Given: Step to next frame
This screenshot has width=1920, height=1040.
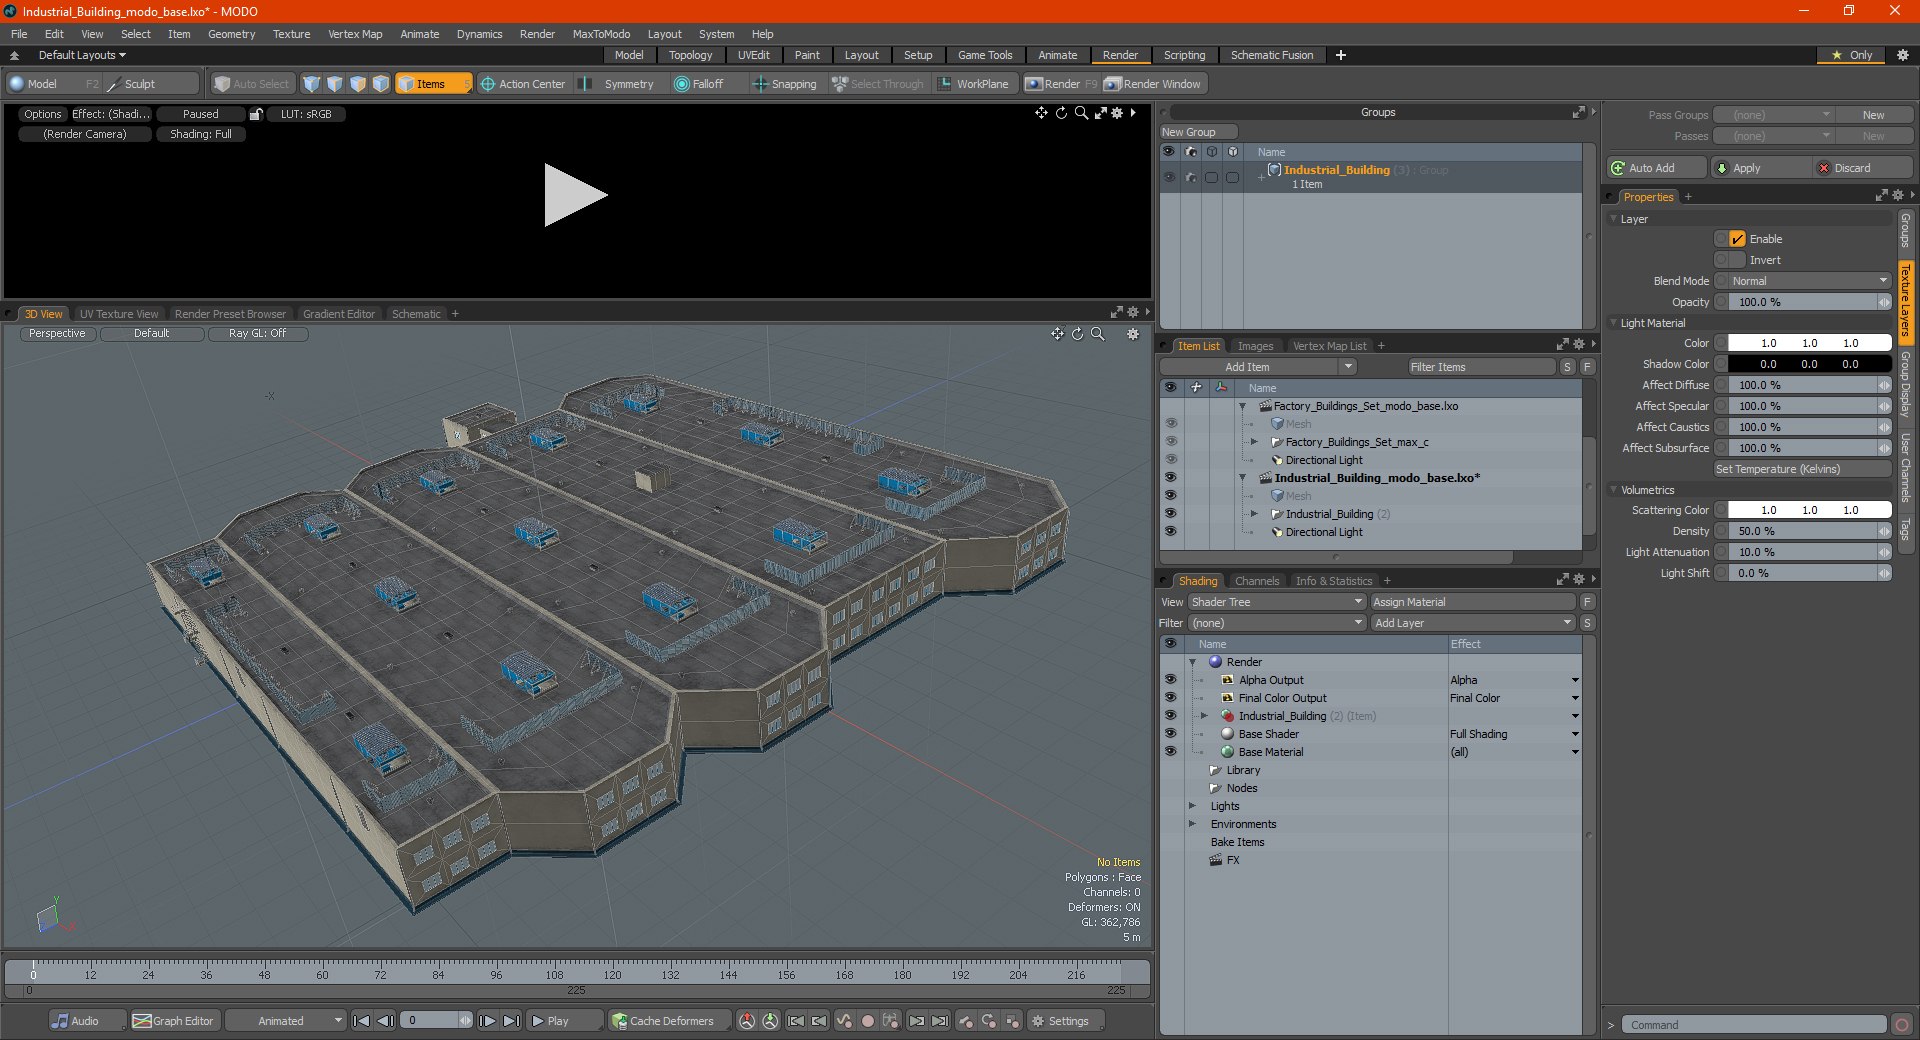Looking at the screenshot, I should [x=487, y=1021].
